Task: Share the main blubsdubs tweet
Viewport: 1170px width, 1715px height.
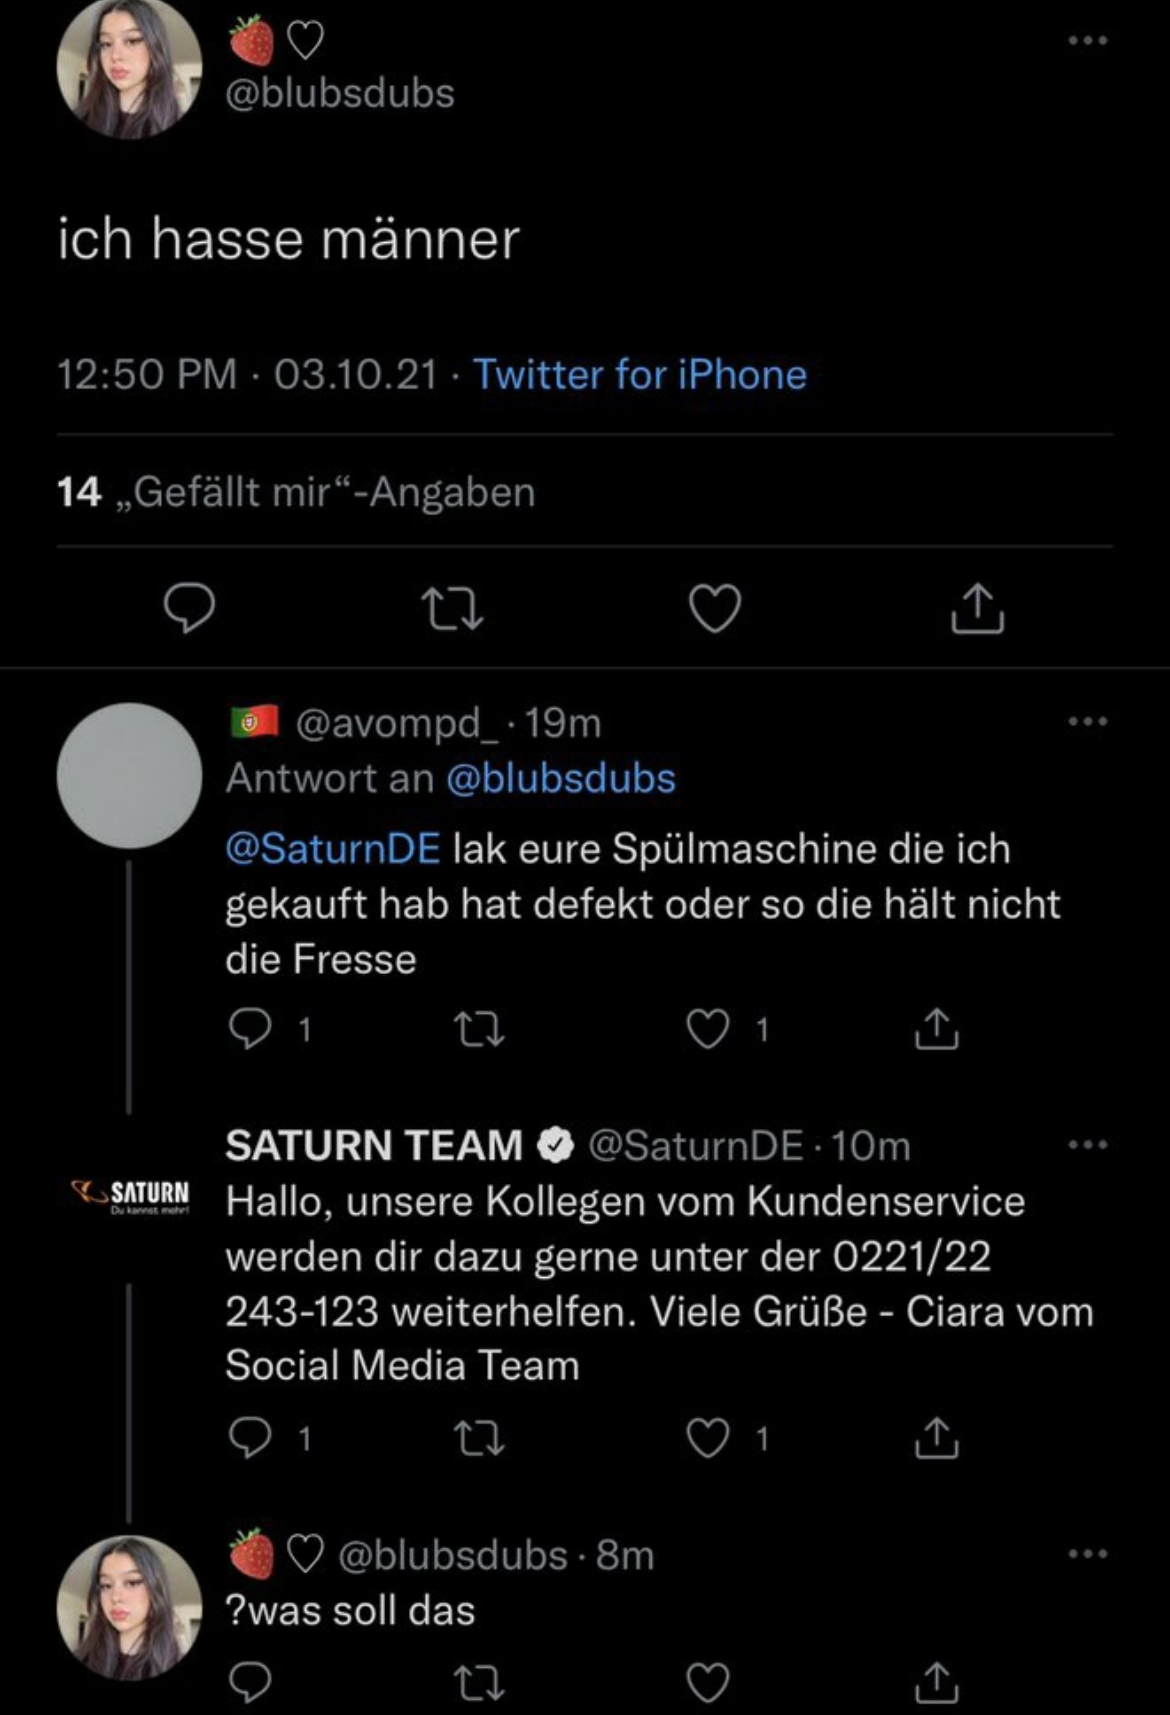Action: tap(976, 608)
